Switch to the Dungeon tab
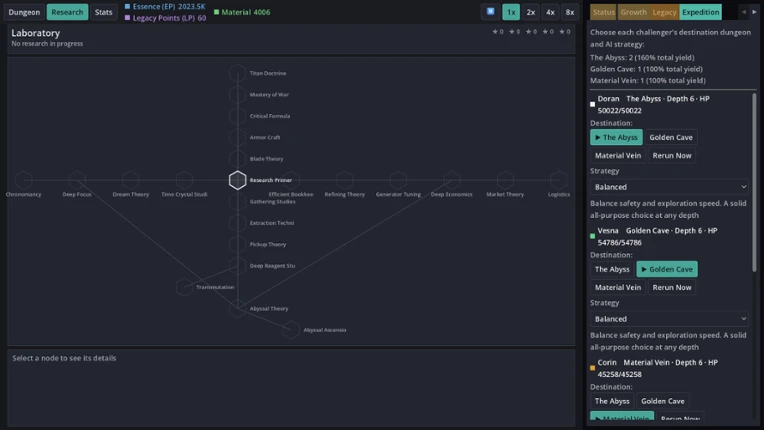The image size is (764, 430). pyautogui.click(x=24, y=12)
